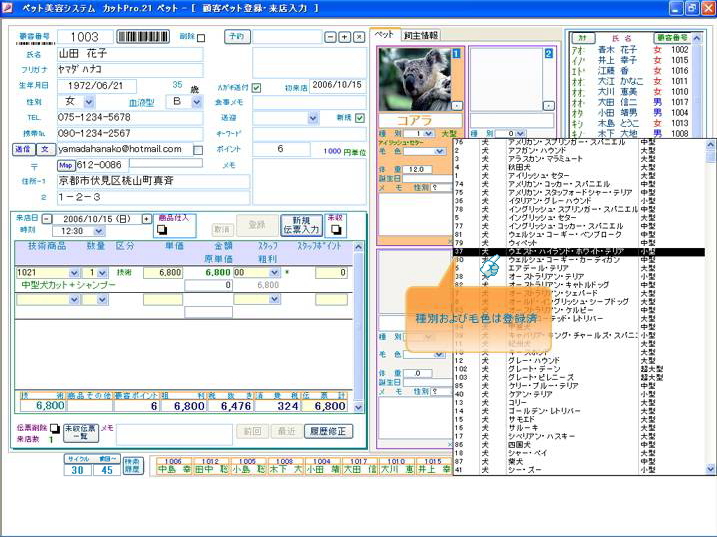This screenshot has width=717, height=538.
Task: Open the 1021 product code dropdown
Action: click(x=74, y=273)
